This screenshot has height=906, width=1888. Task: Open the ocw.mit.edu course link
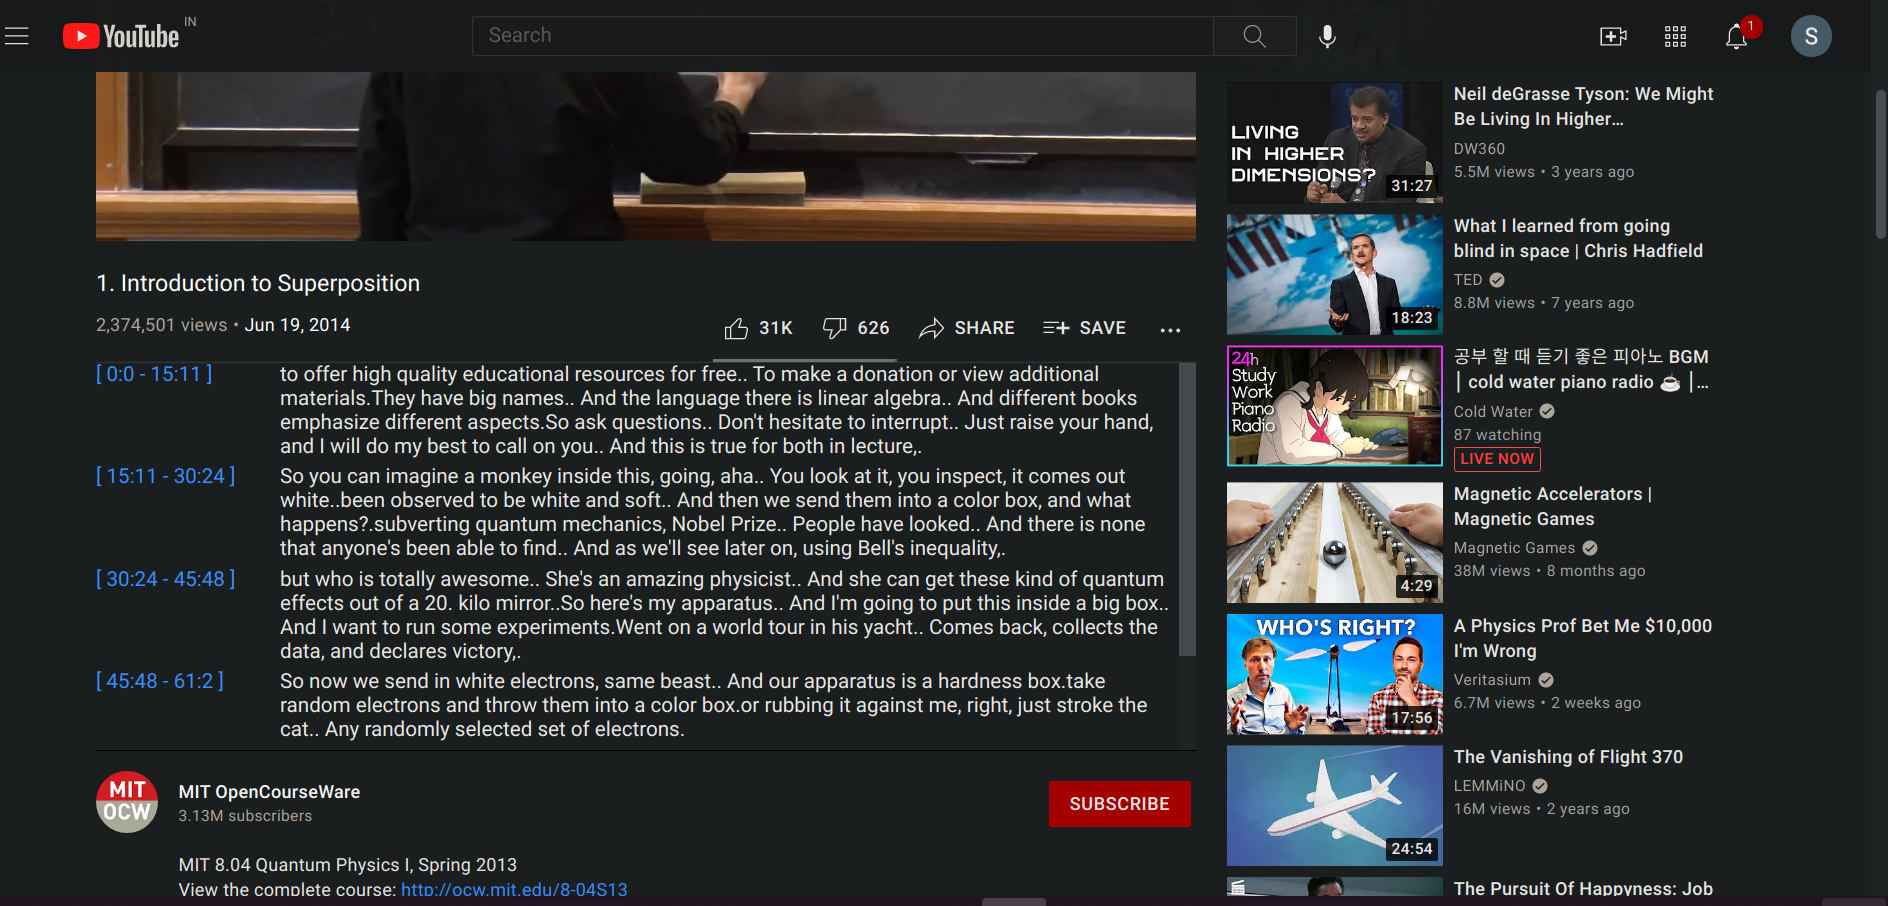(x=514, y=889)
